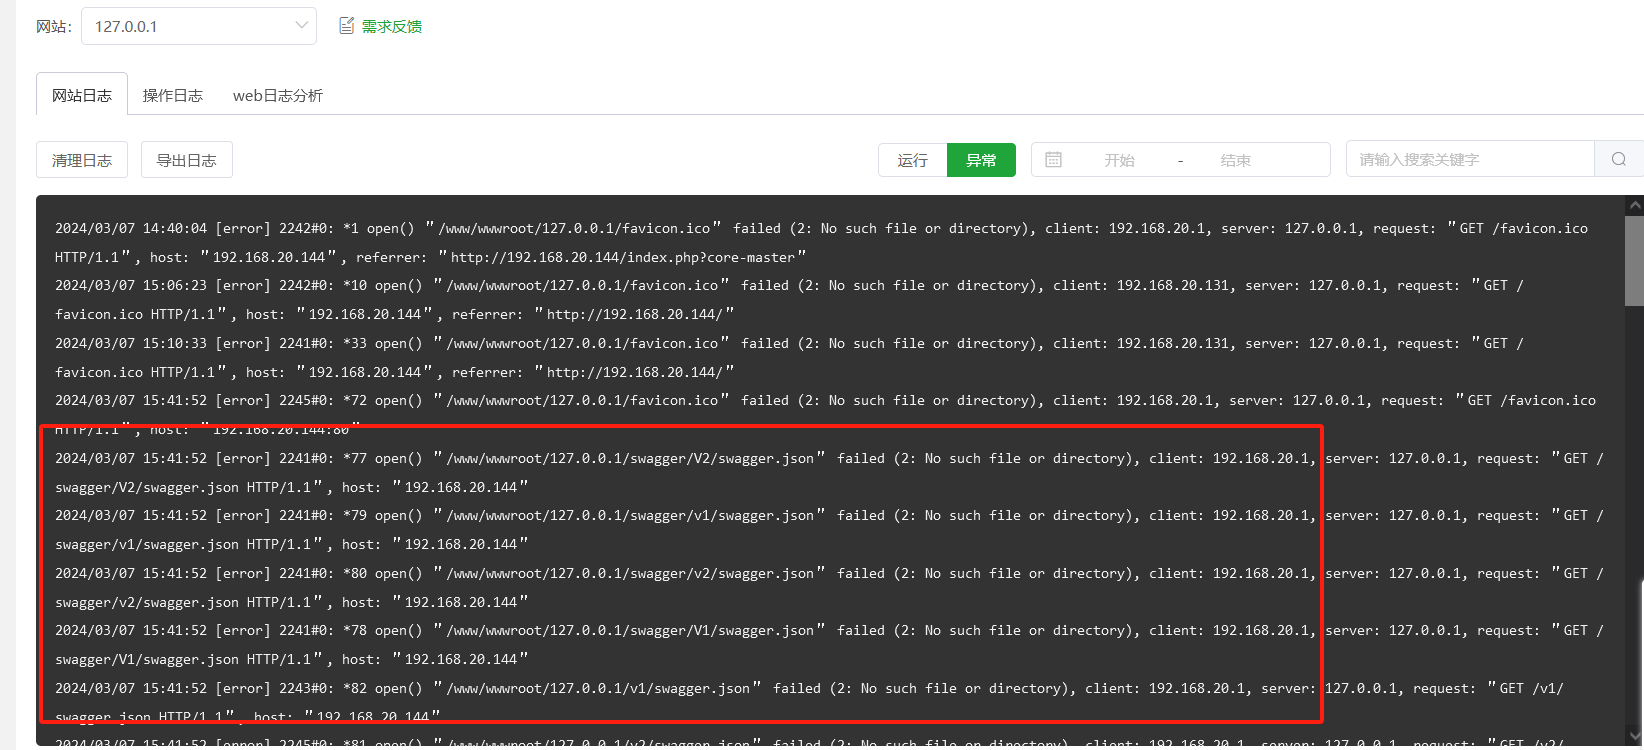Click the calendar icon in date range
Viewport: 1644px width, 750px height.
pyautogui.click(x=1053, y=160)
